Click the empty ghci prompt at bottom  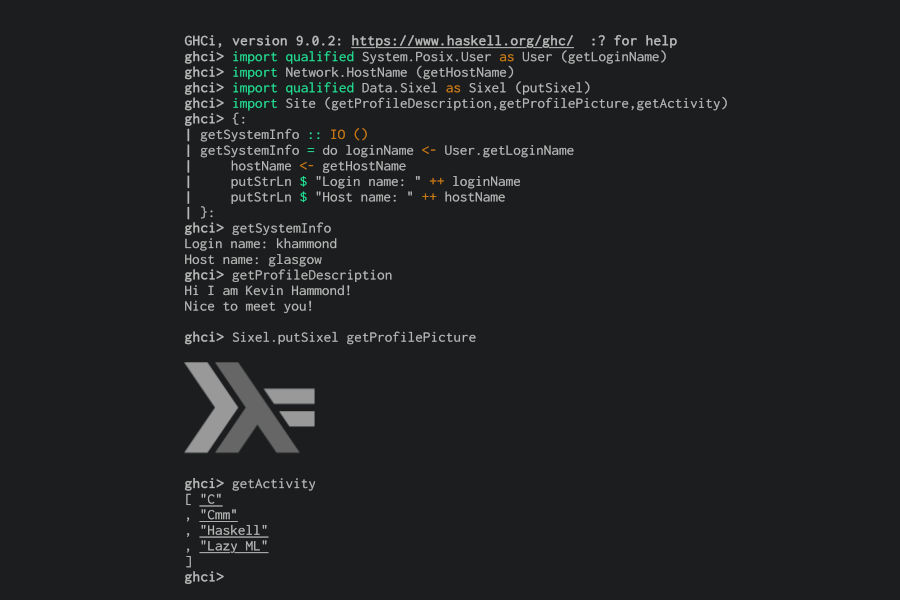tap(204, 577)
